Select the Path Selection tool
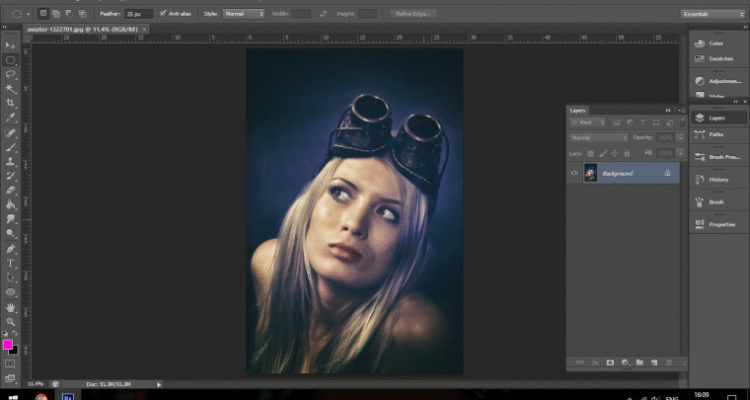750x400 pixels. coord(10,278)
